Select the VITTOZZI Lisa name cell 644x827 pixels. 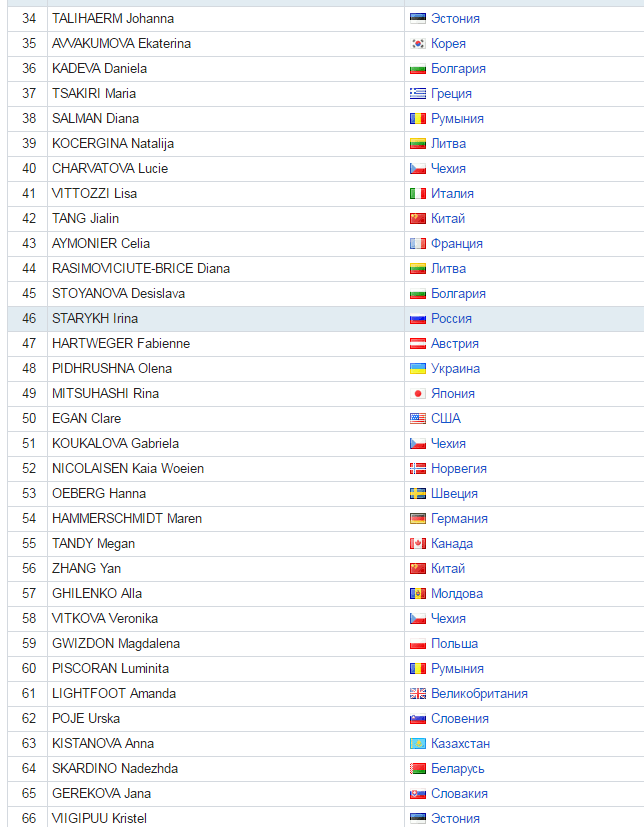[226, 194]
